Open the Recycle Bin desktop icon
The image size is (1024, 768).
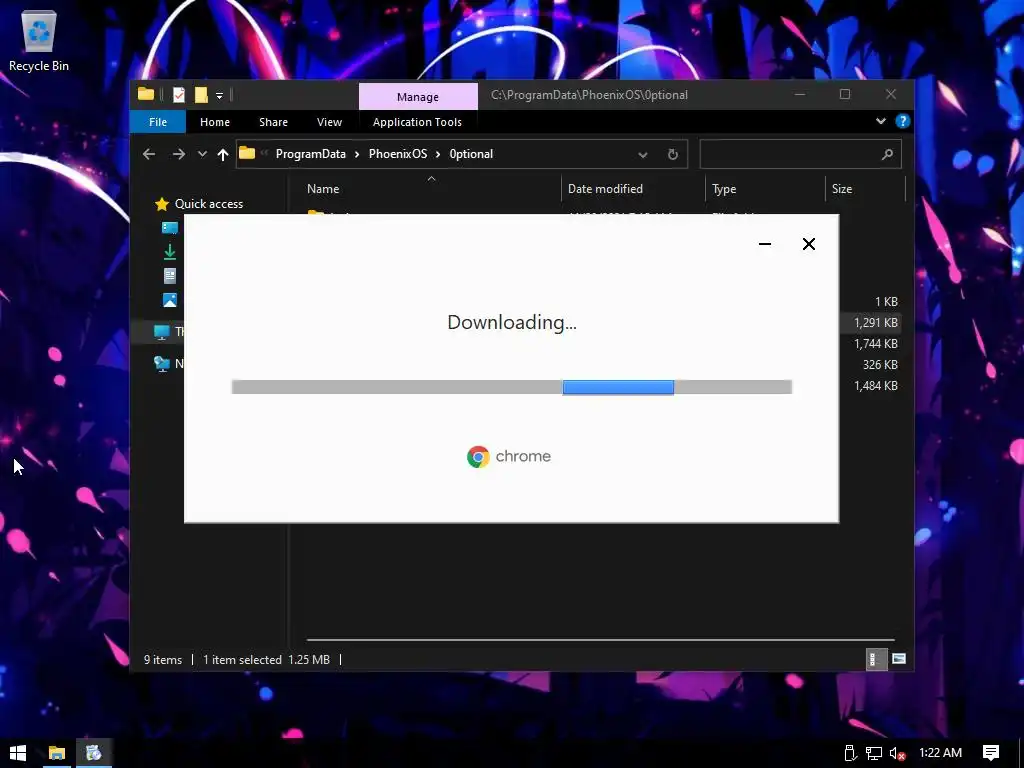tap(39, 41)
